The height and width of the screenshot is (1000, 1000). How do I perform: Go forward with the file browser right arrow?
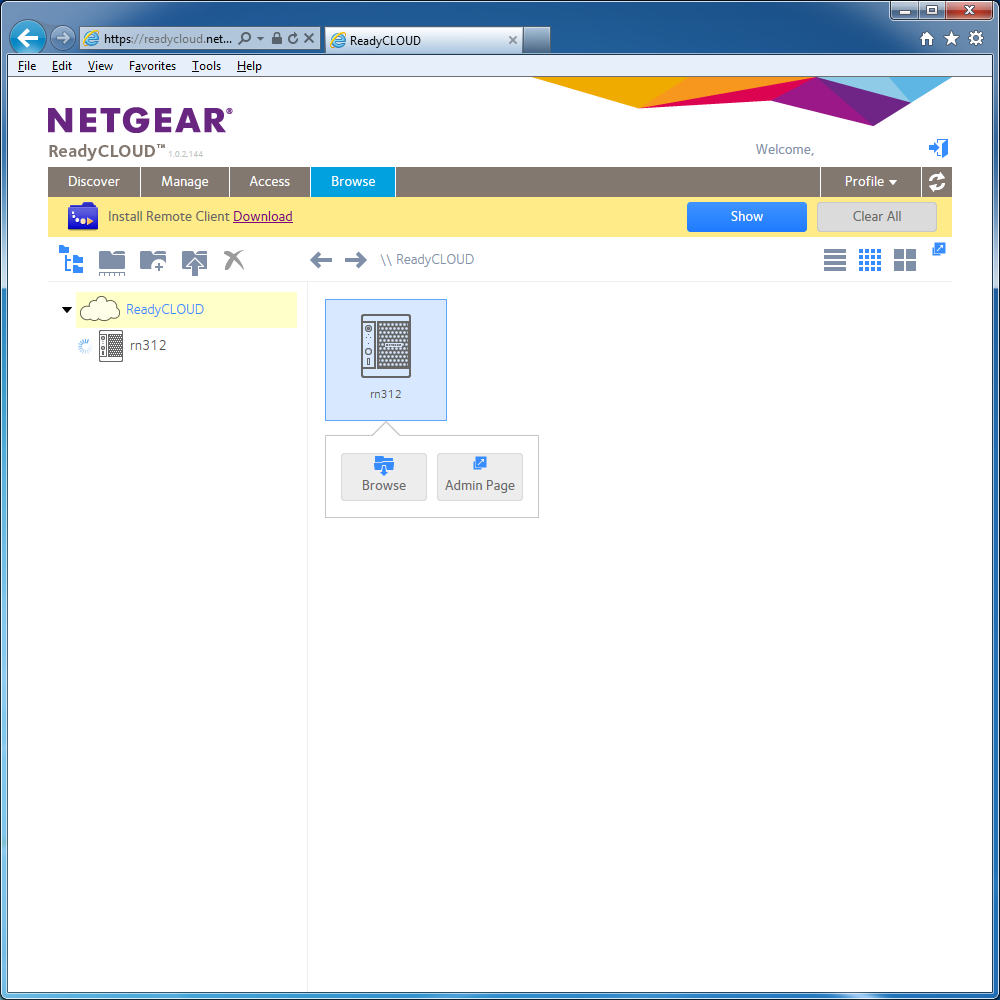coord(356,260)
